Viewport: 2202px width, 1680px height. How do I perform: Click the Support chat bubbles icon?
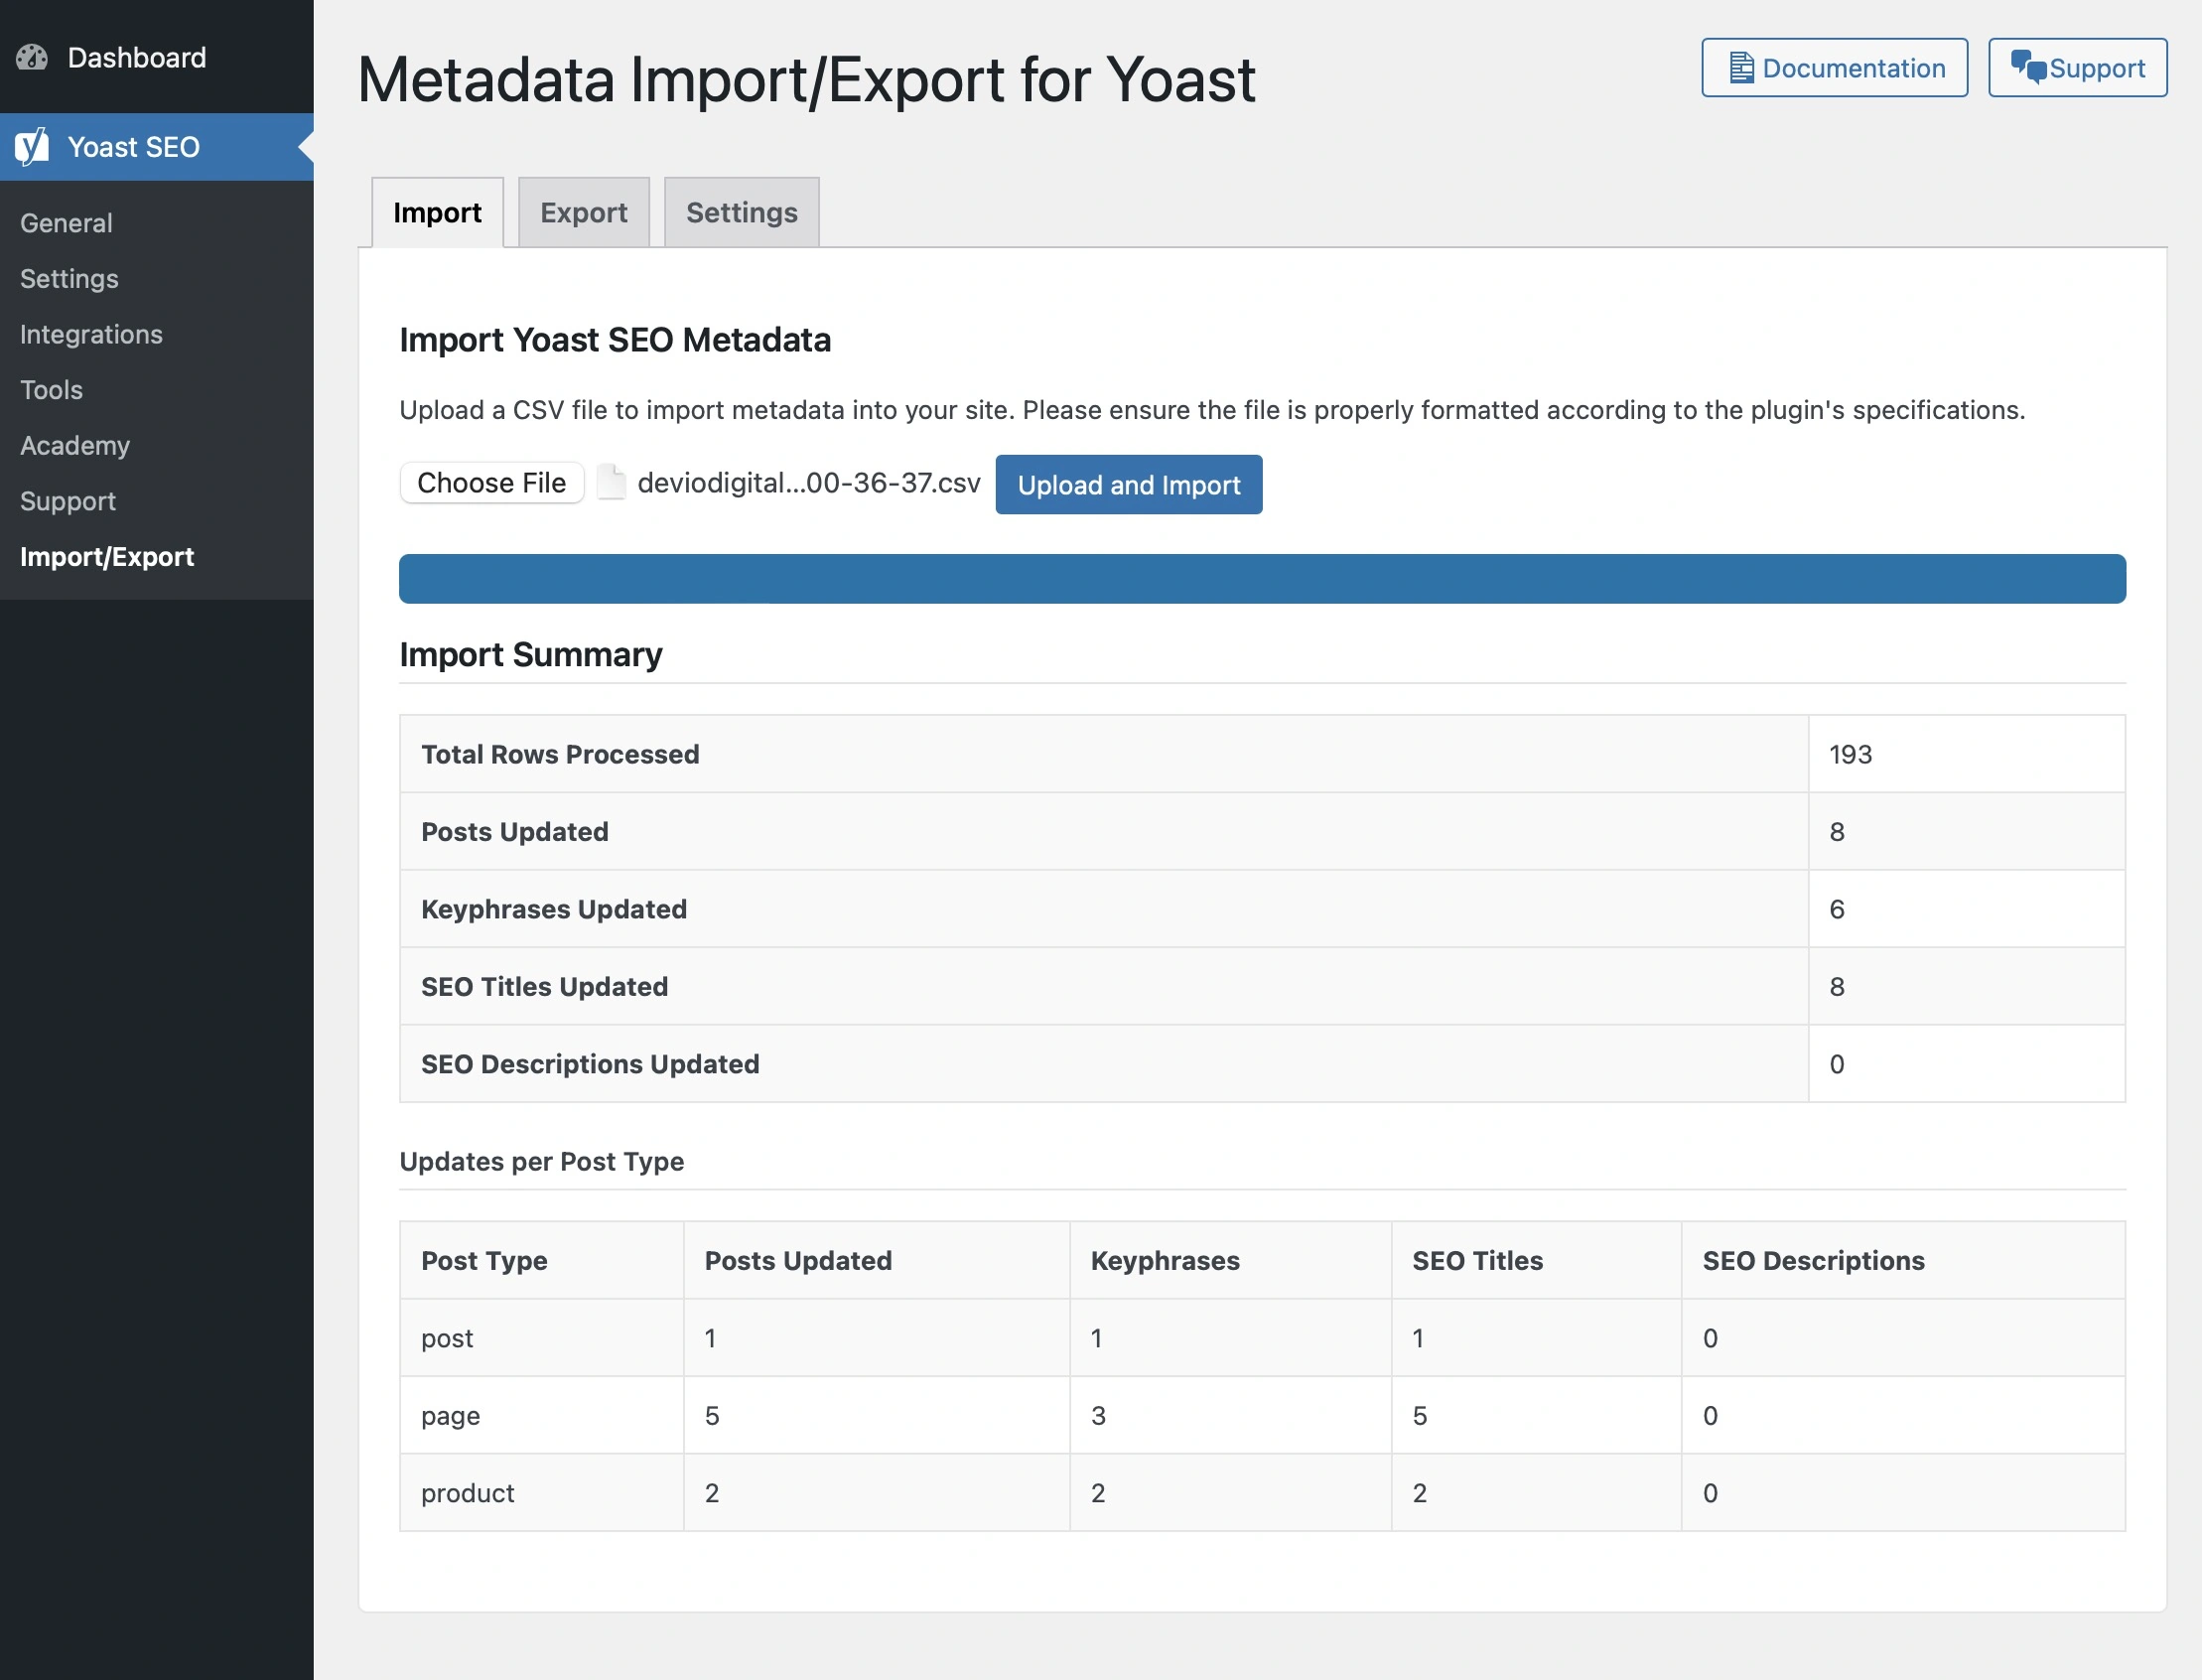(2029, 67)
